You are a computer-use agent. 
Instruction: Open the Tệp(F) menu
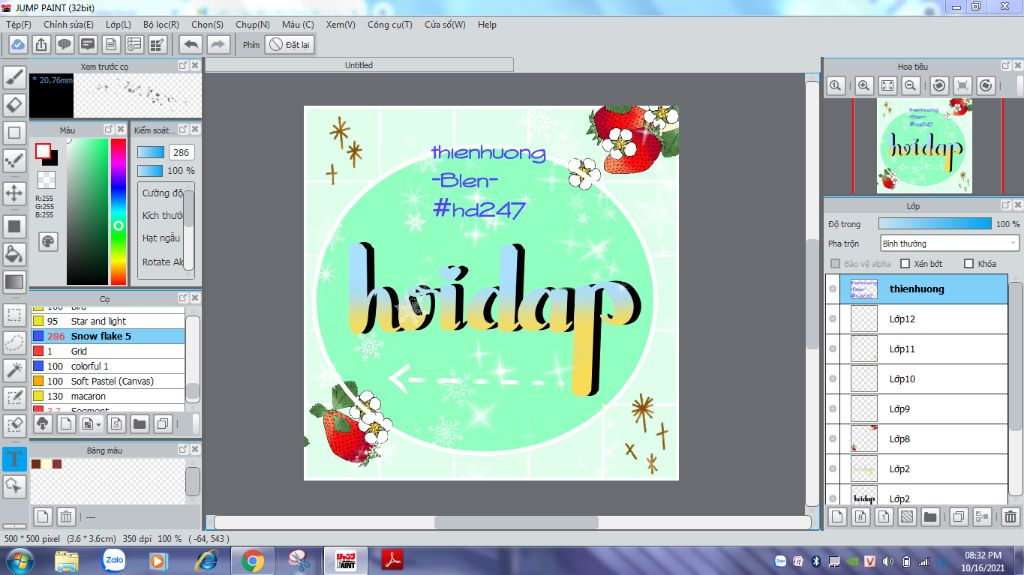pyautogui.click(x=19, y=24)
